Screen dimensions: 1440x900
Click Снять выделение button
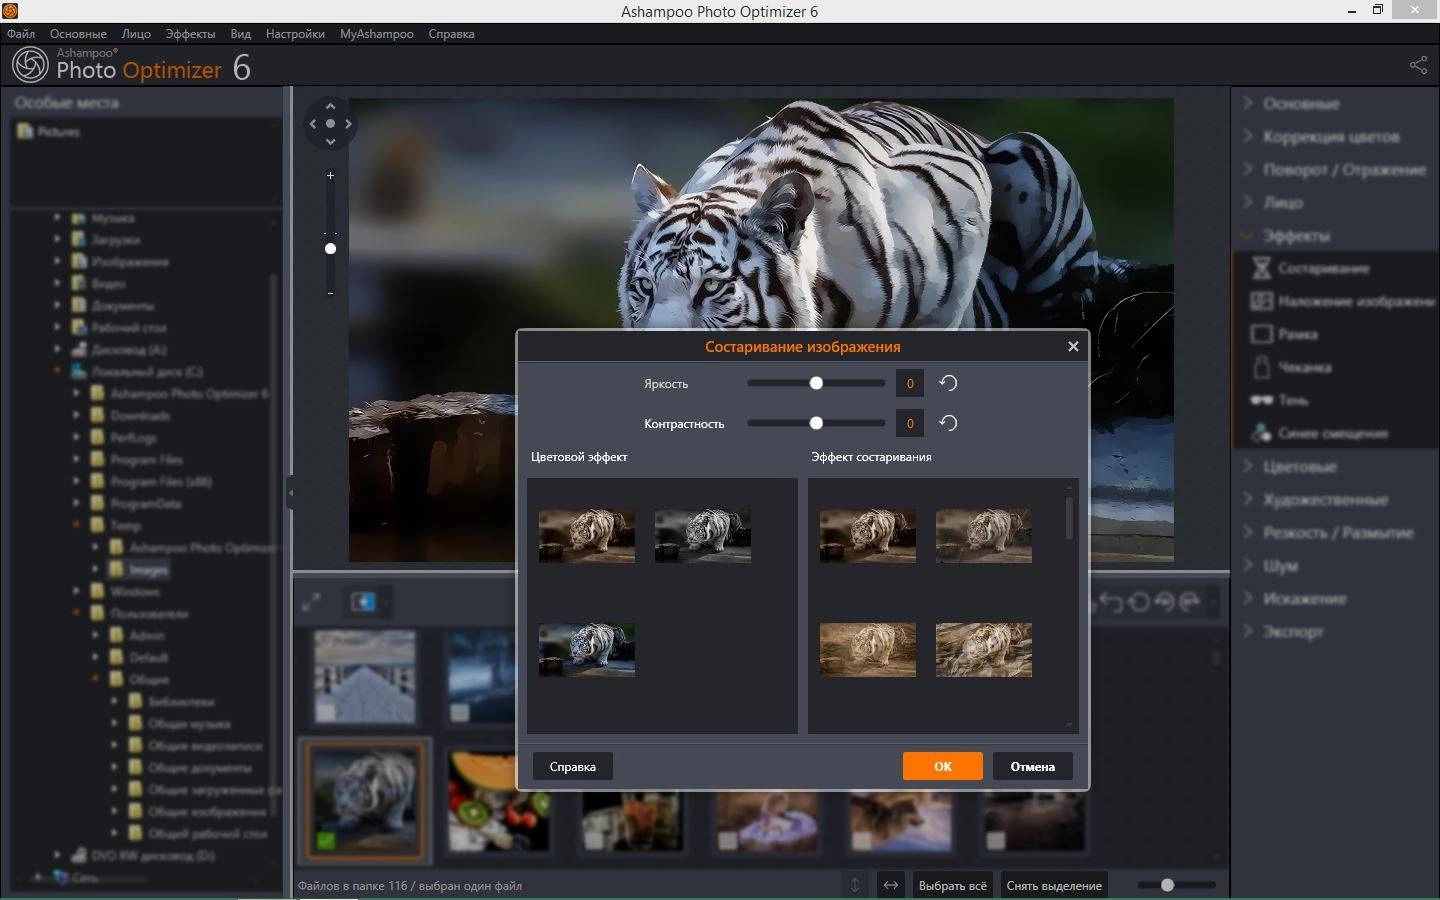point(1054,885)
